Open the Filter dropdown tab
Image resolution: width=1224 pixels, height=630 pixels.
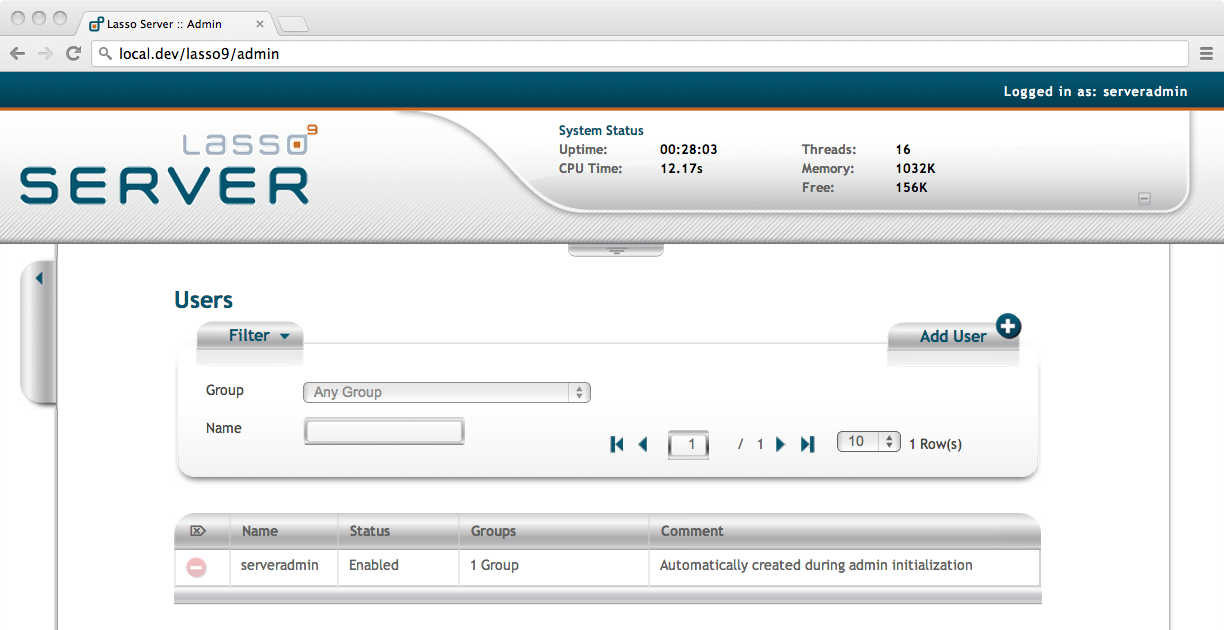pos(250,336)
